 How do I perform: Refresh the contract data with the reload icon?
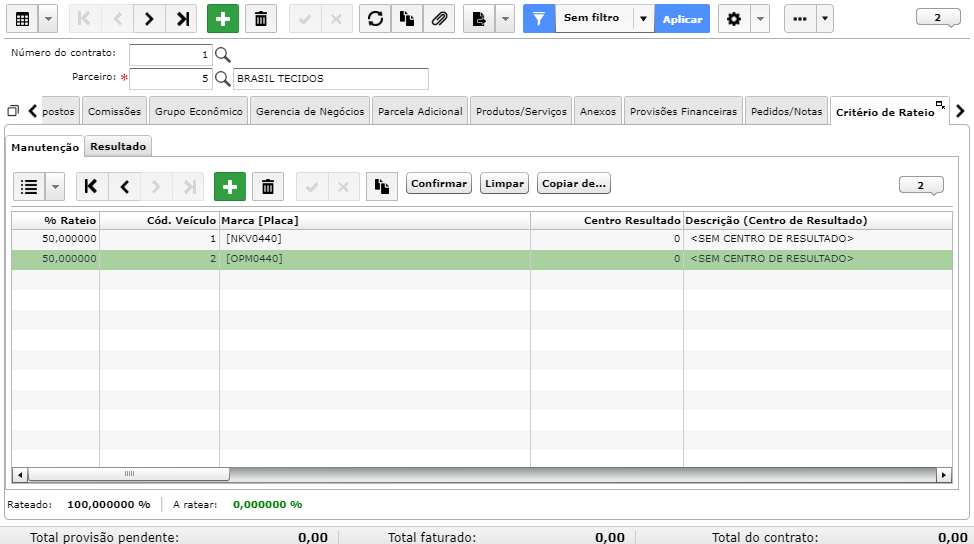tap(375, 19)
